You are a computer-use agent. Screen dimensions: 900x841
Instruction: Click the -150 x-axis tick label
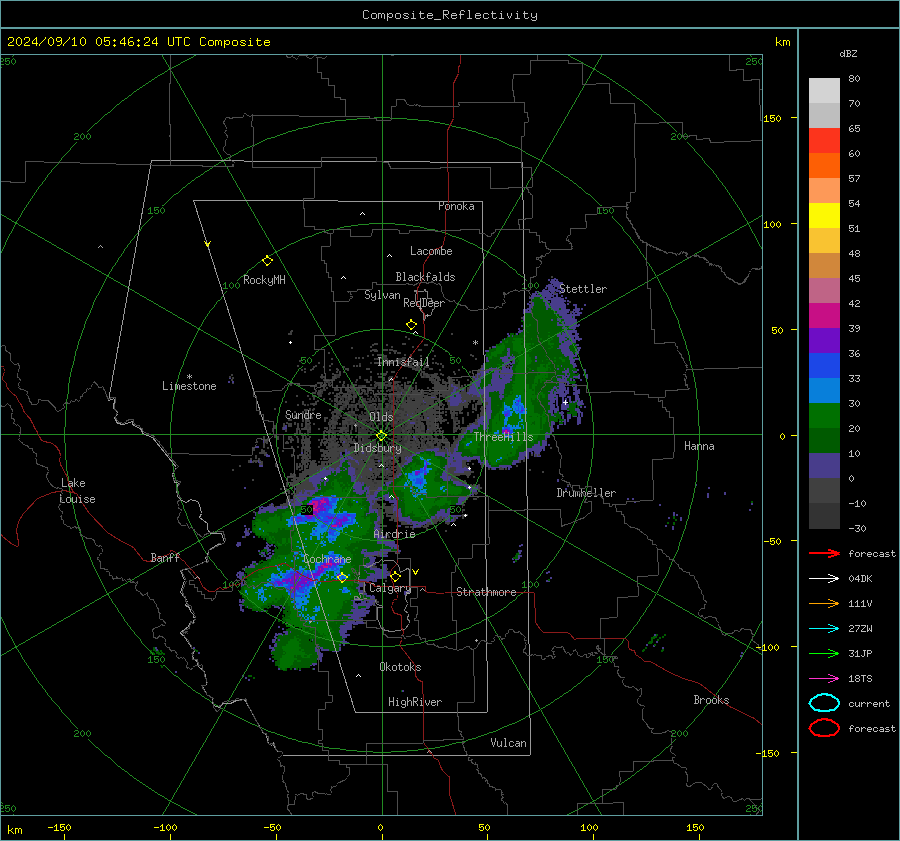point(59,827)
